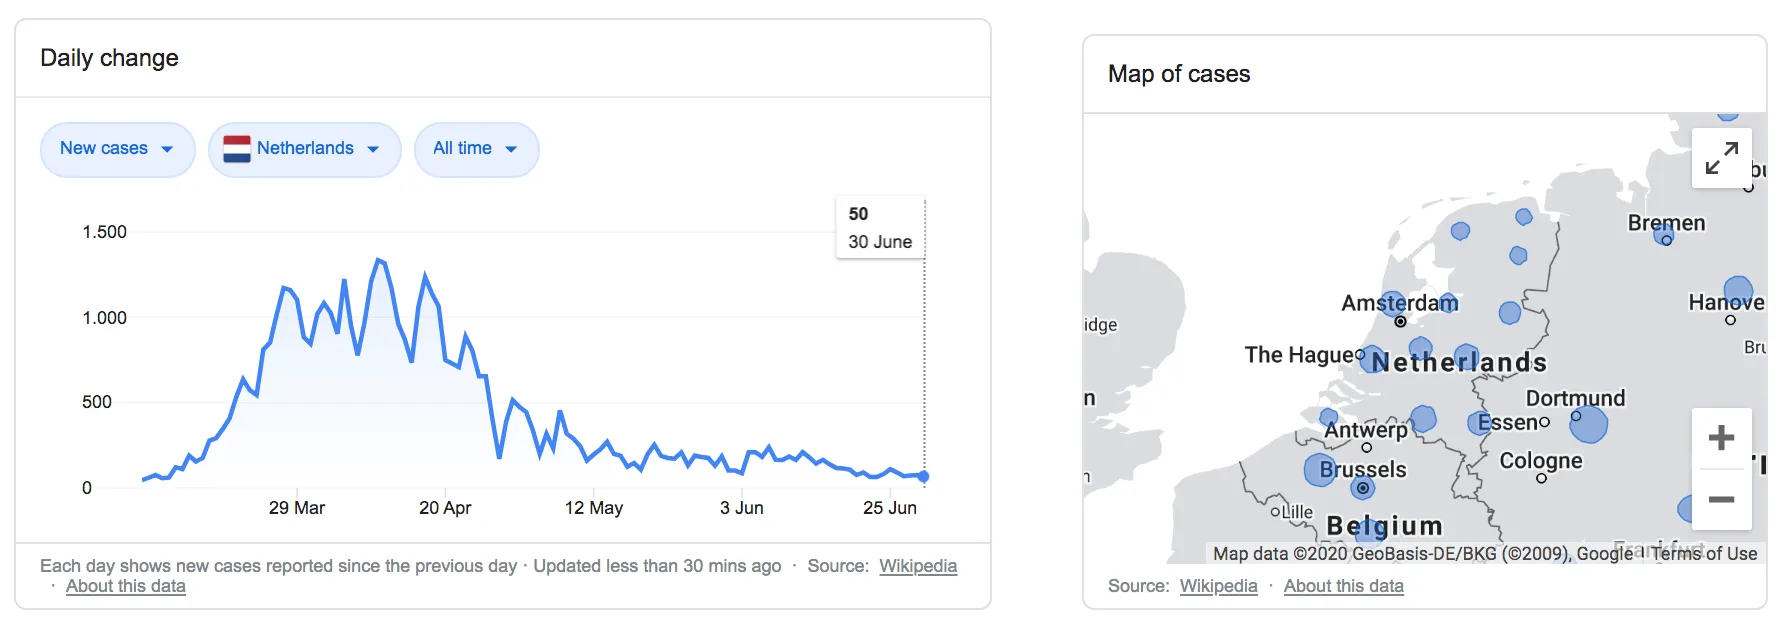Open Wikipedia source link under map
This screenshot has width=1788, height=628.
coord(1218,586)
